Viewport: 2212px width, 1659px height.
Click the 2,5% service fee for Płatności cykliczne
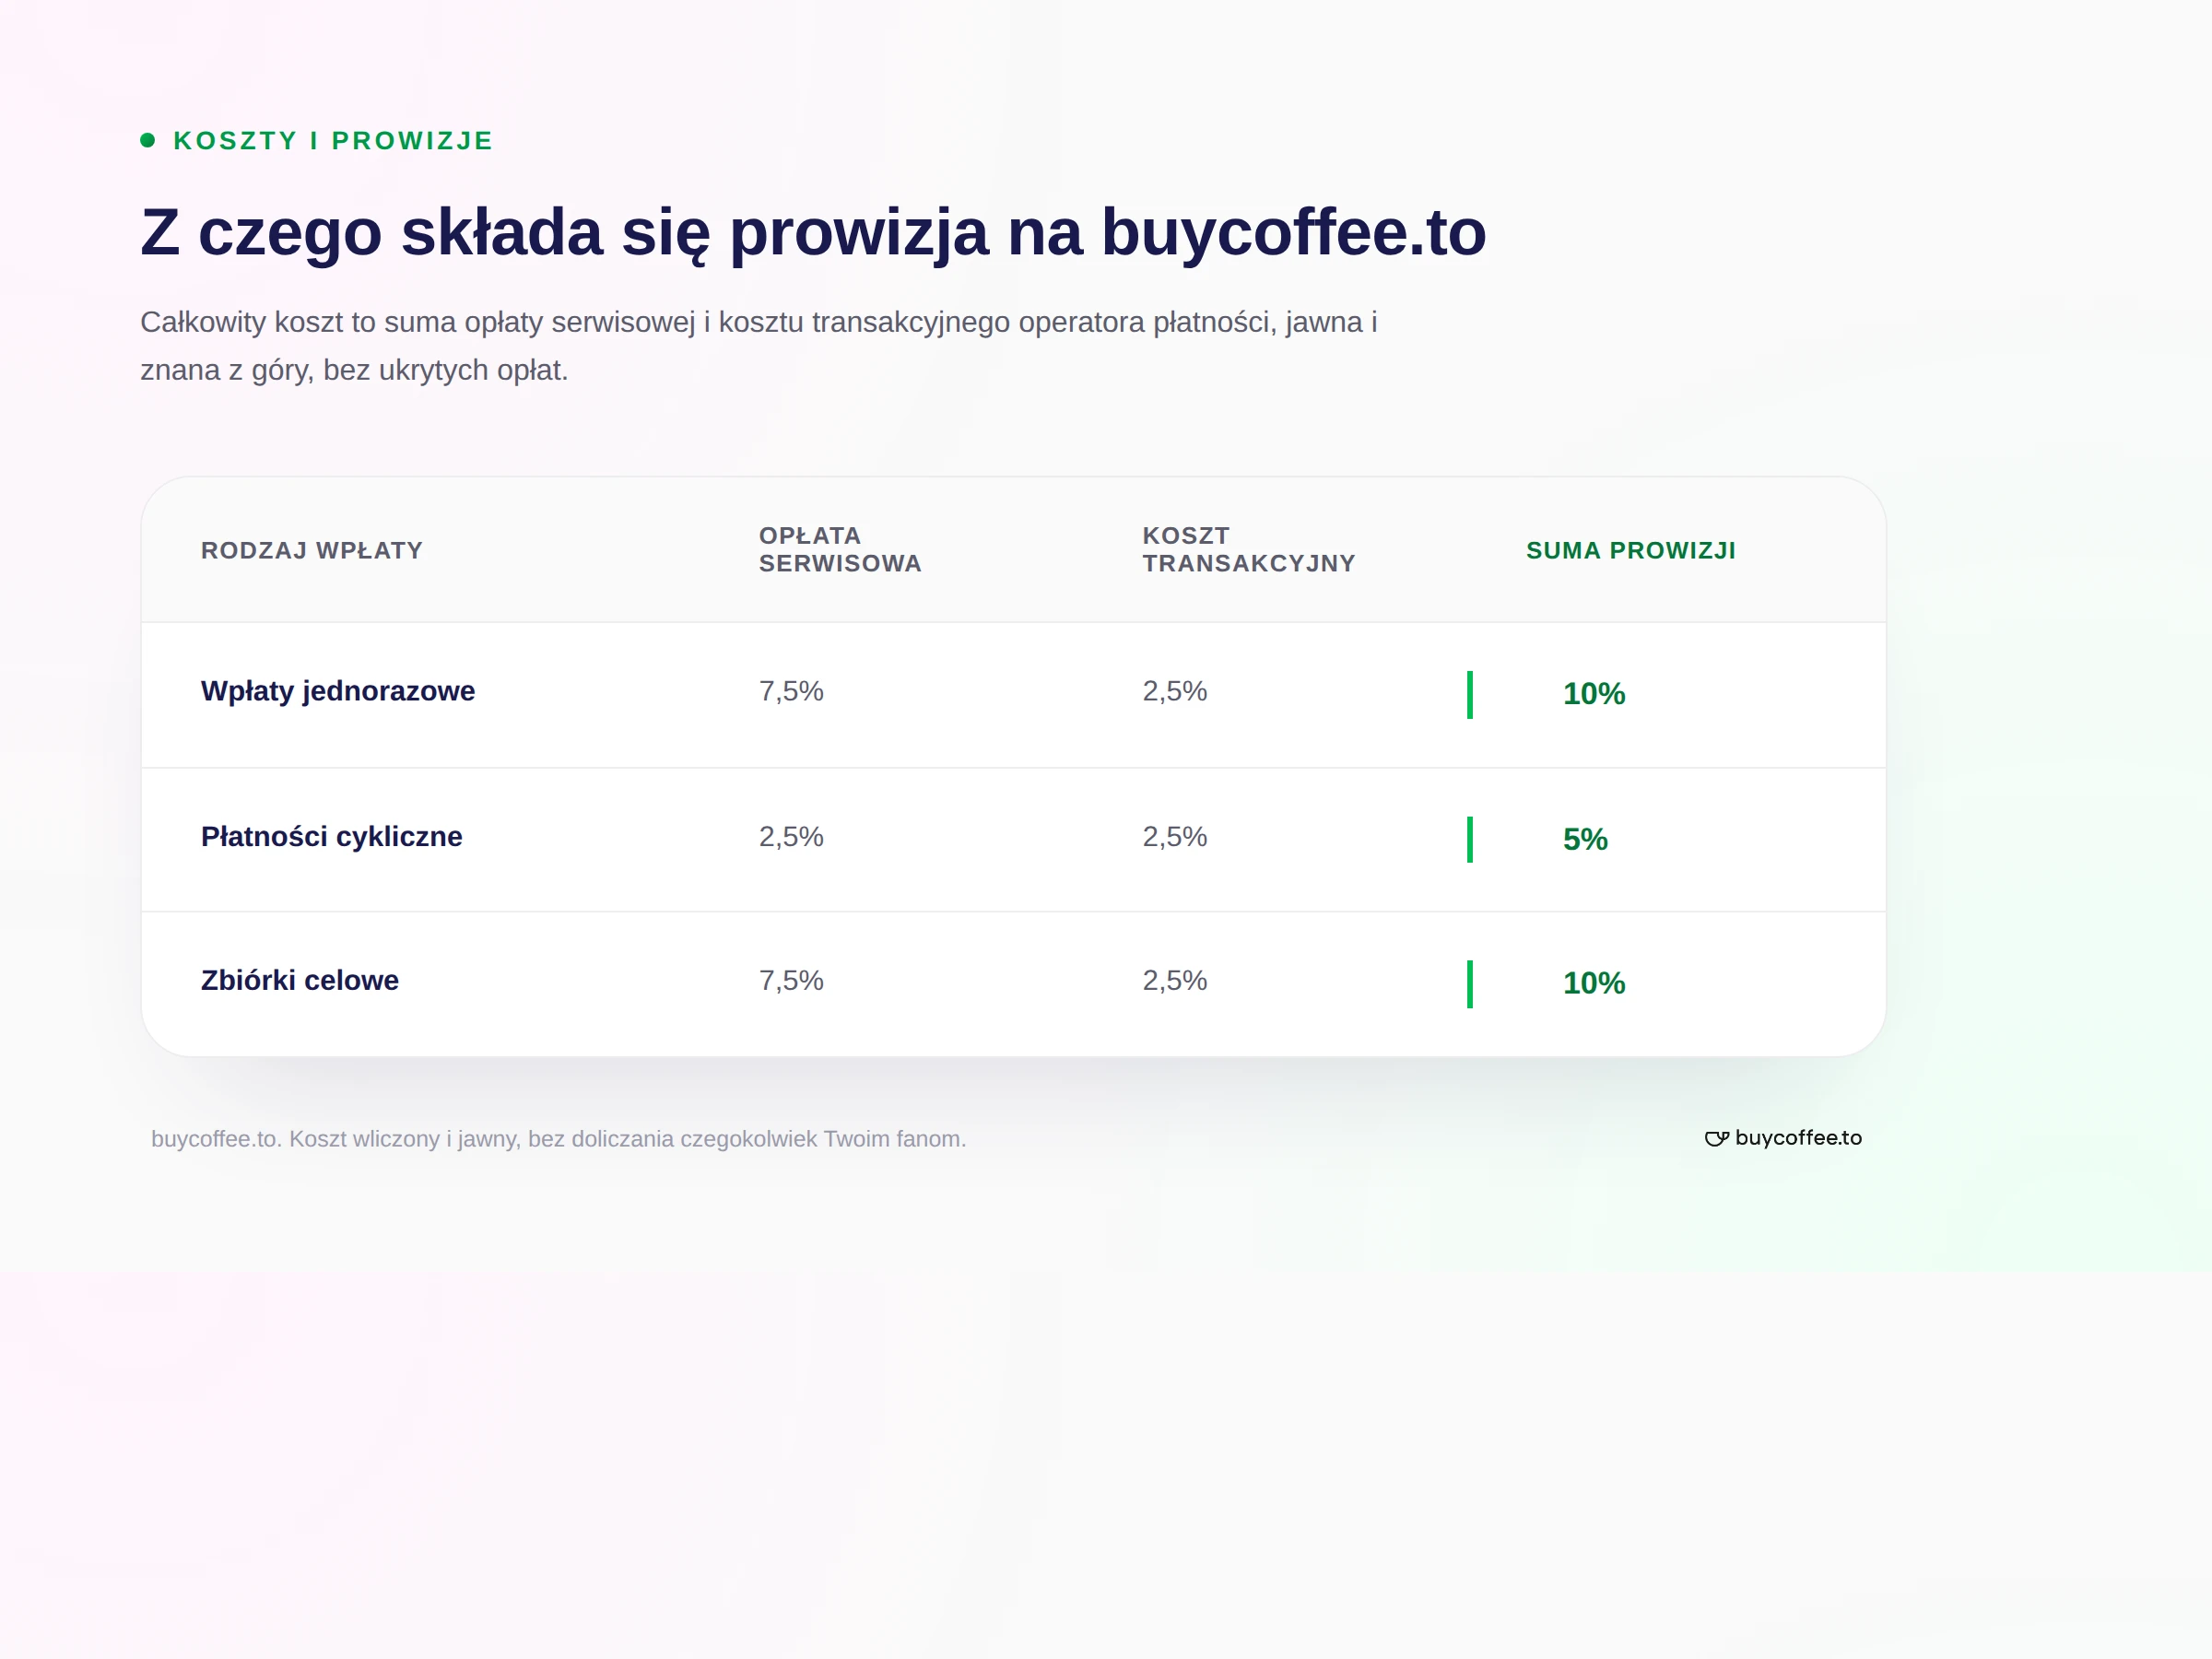[791, 836]
